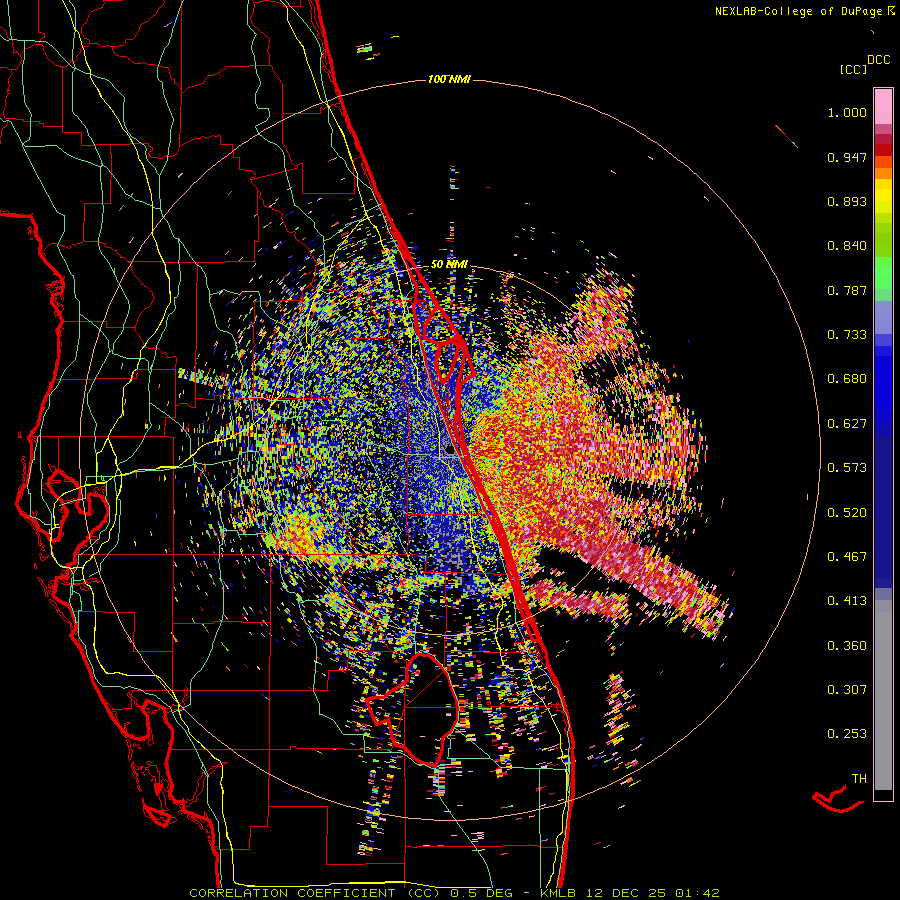Select the 0.413 scale value

[847, 601]
